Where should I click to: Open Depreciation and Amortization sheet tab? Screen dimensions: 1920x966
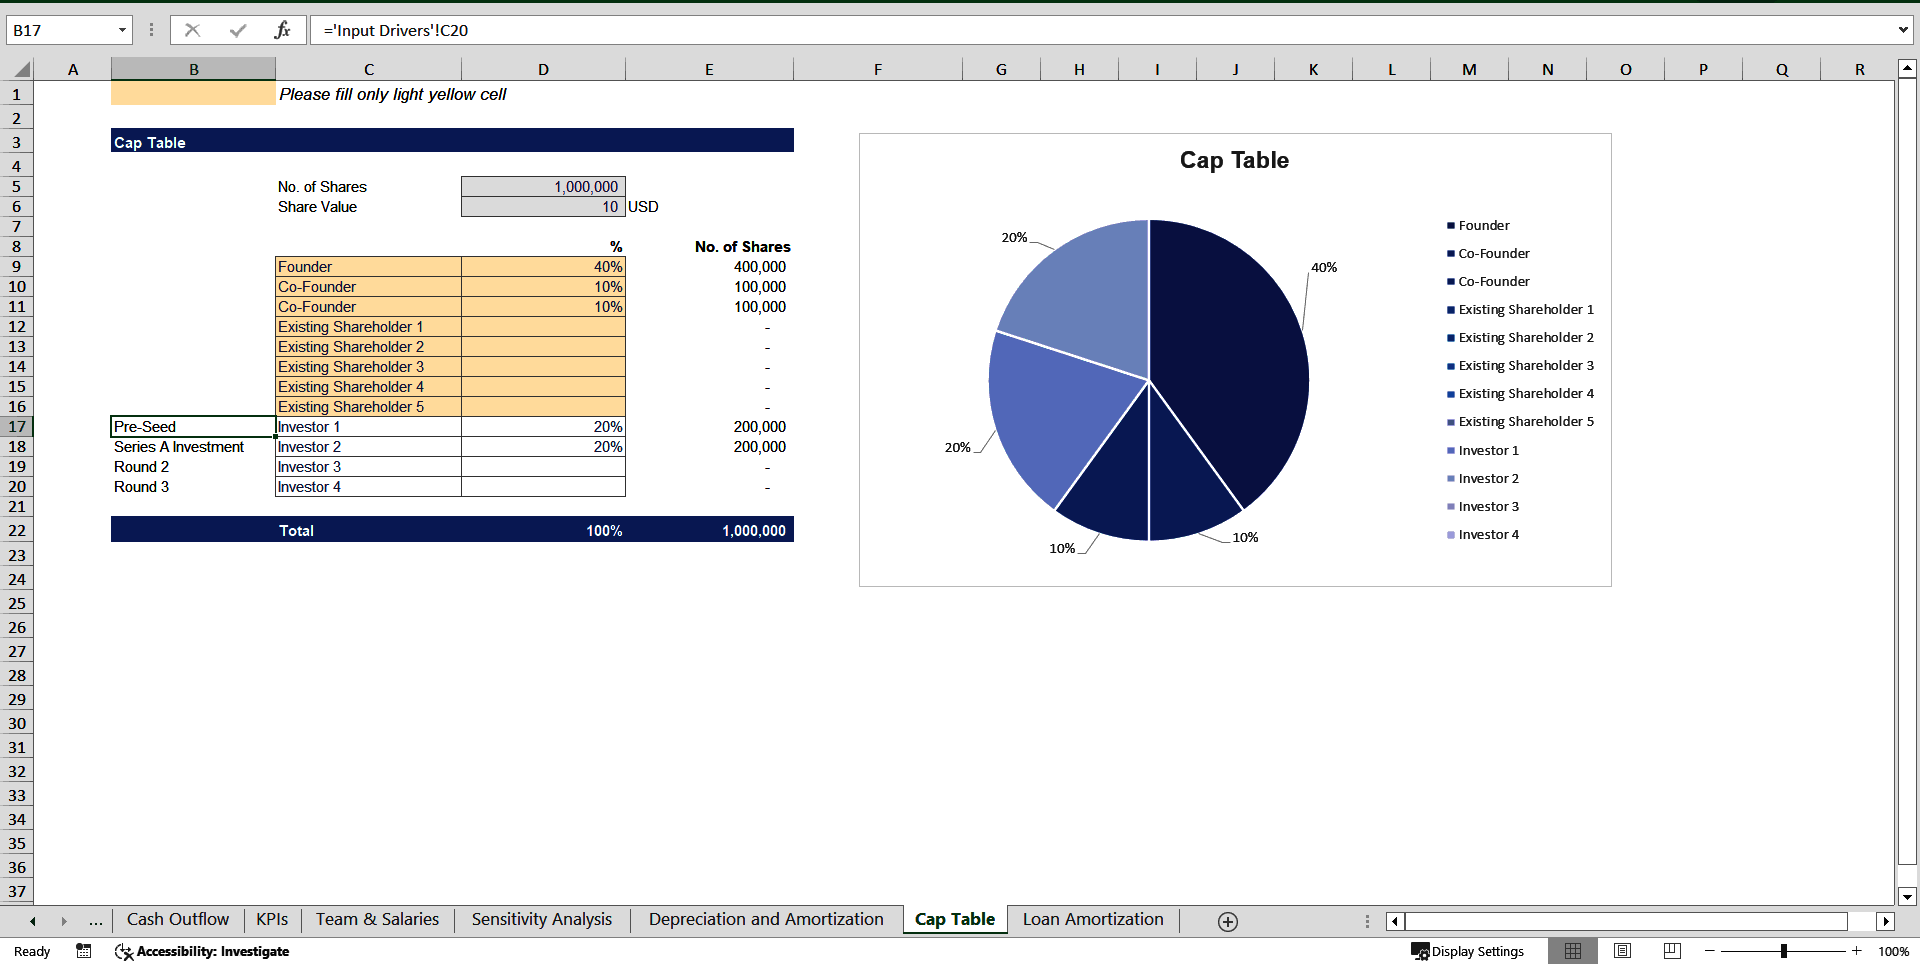coord(766,919)
